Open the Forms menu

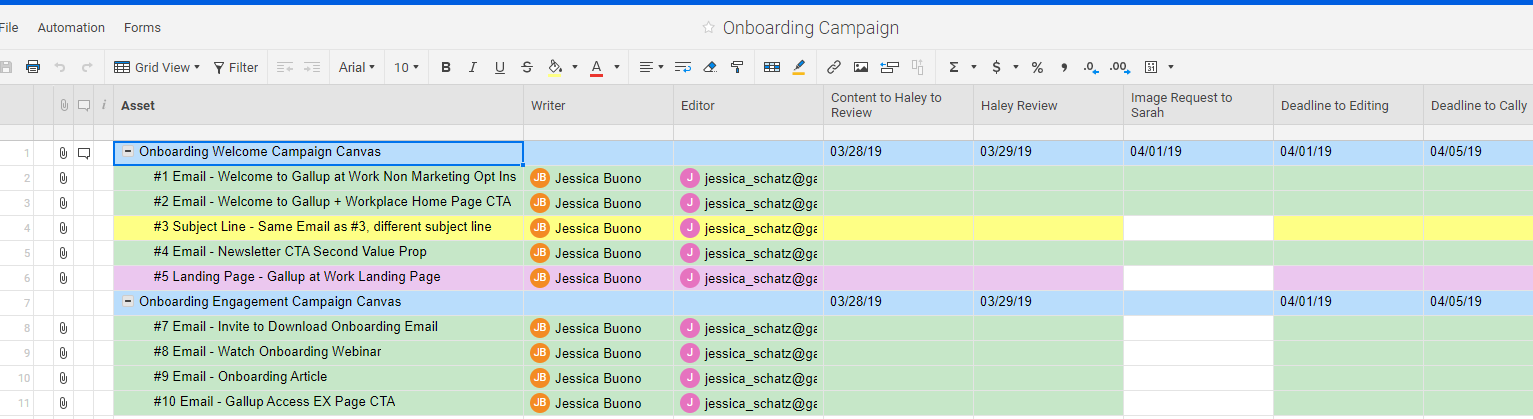point(142,28)
